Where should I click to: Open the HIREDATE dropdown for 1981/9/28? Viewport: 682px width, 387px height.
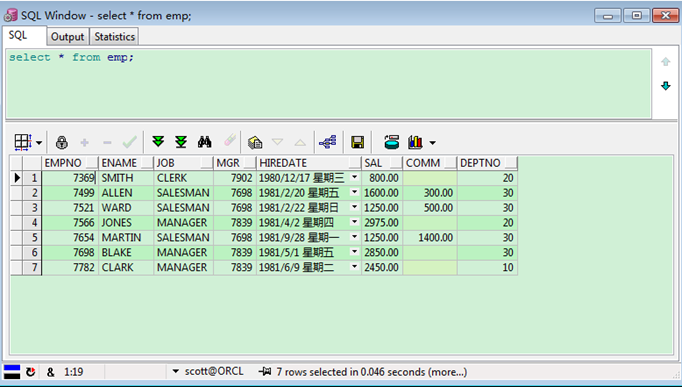[355, 237]
